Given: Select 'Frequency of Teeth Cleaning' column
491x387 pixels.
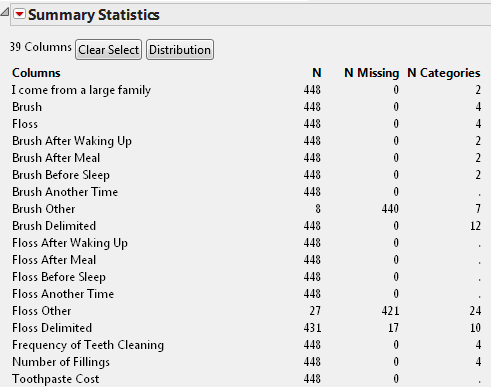Looking at the screenshot, I should (88, 345).
